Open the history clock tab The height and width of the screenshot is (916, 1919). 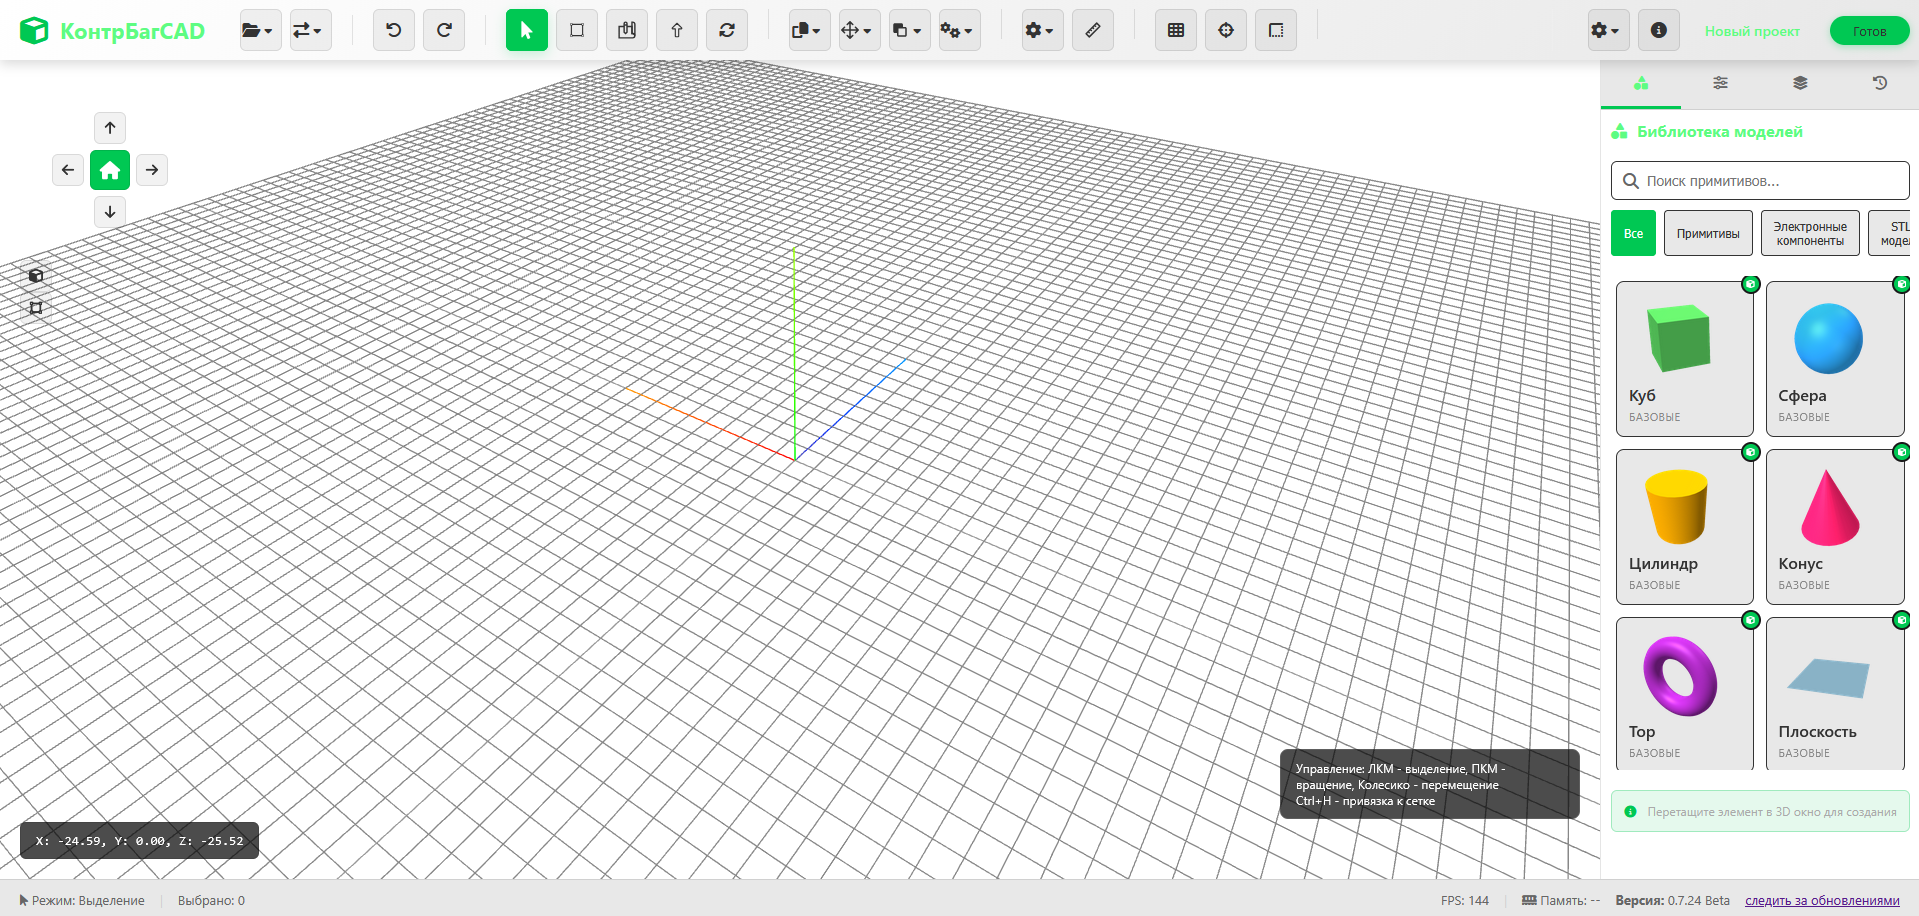1879,83
